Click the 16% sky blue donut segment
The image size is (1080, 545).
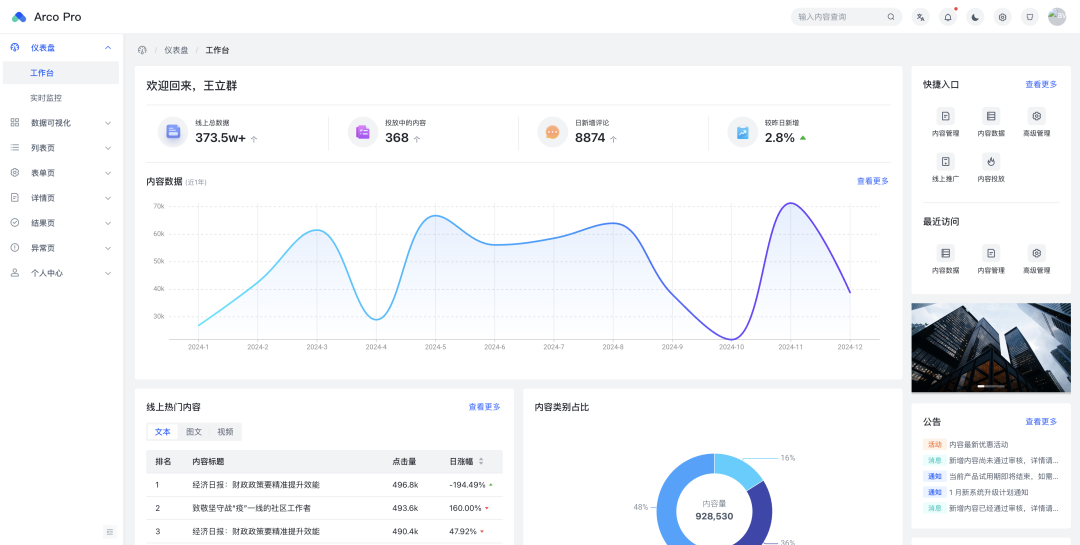(738, 469)
